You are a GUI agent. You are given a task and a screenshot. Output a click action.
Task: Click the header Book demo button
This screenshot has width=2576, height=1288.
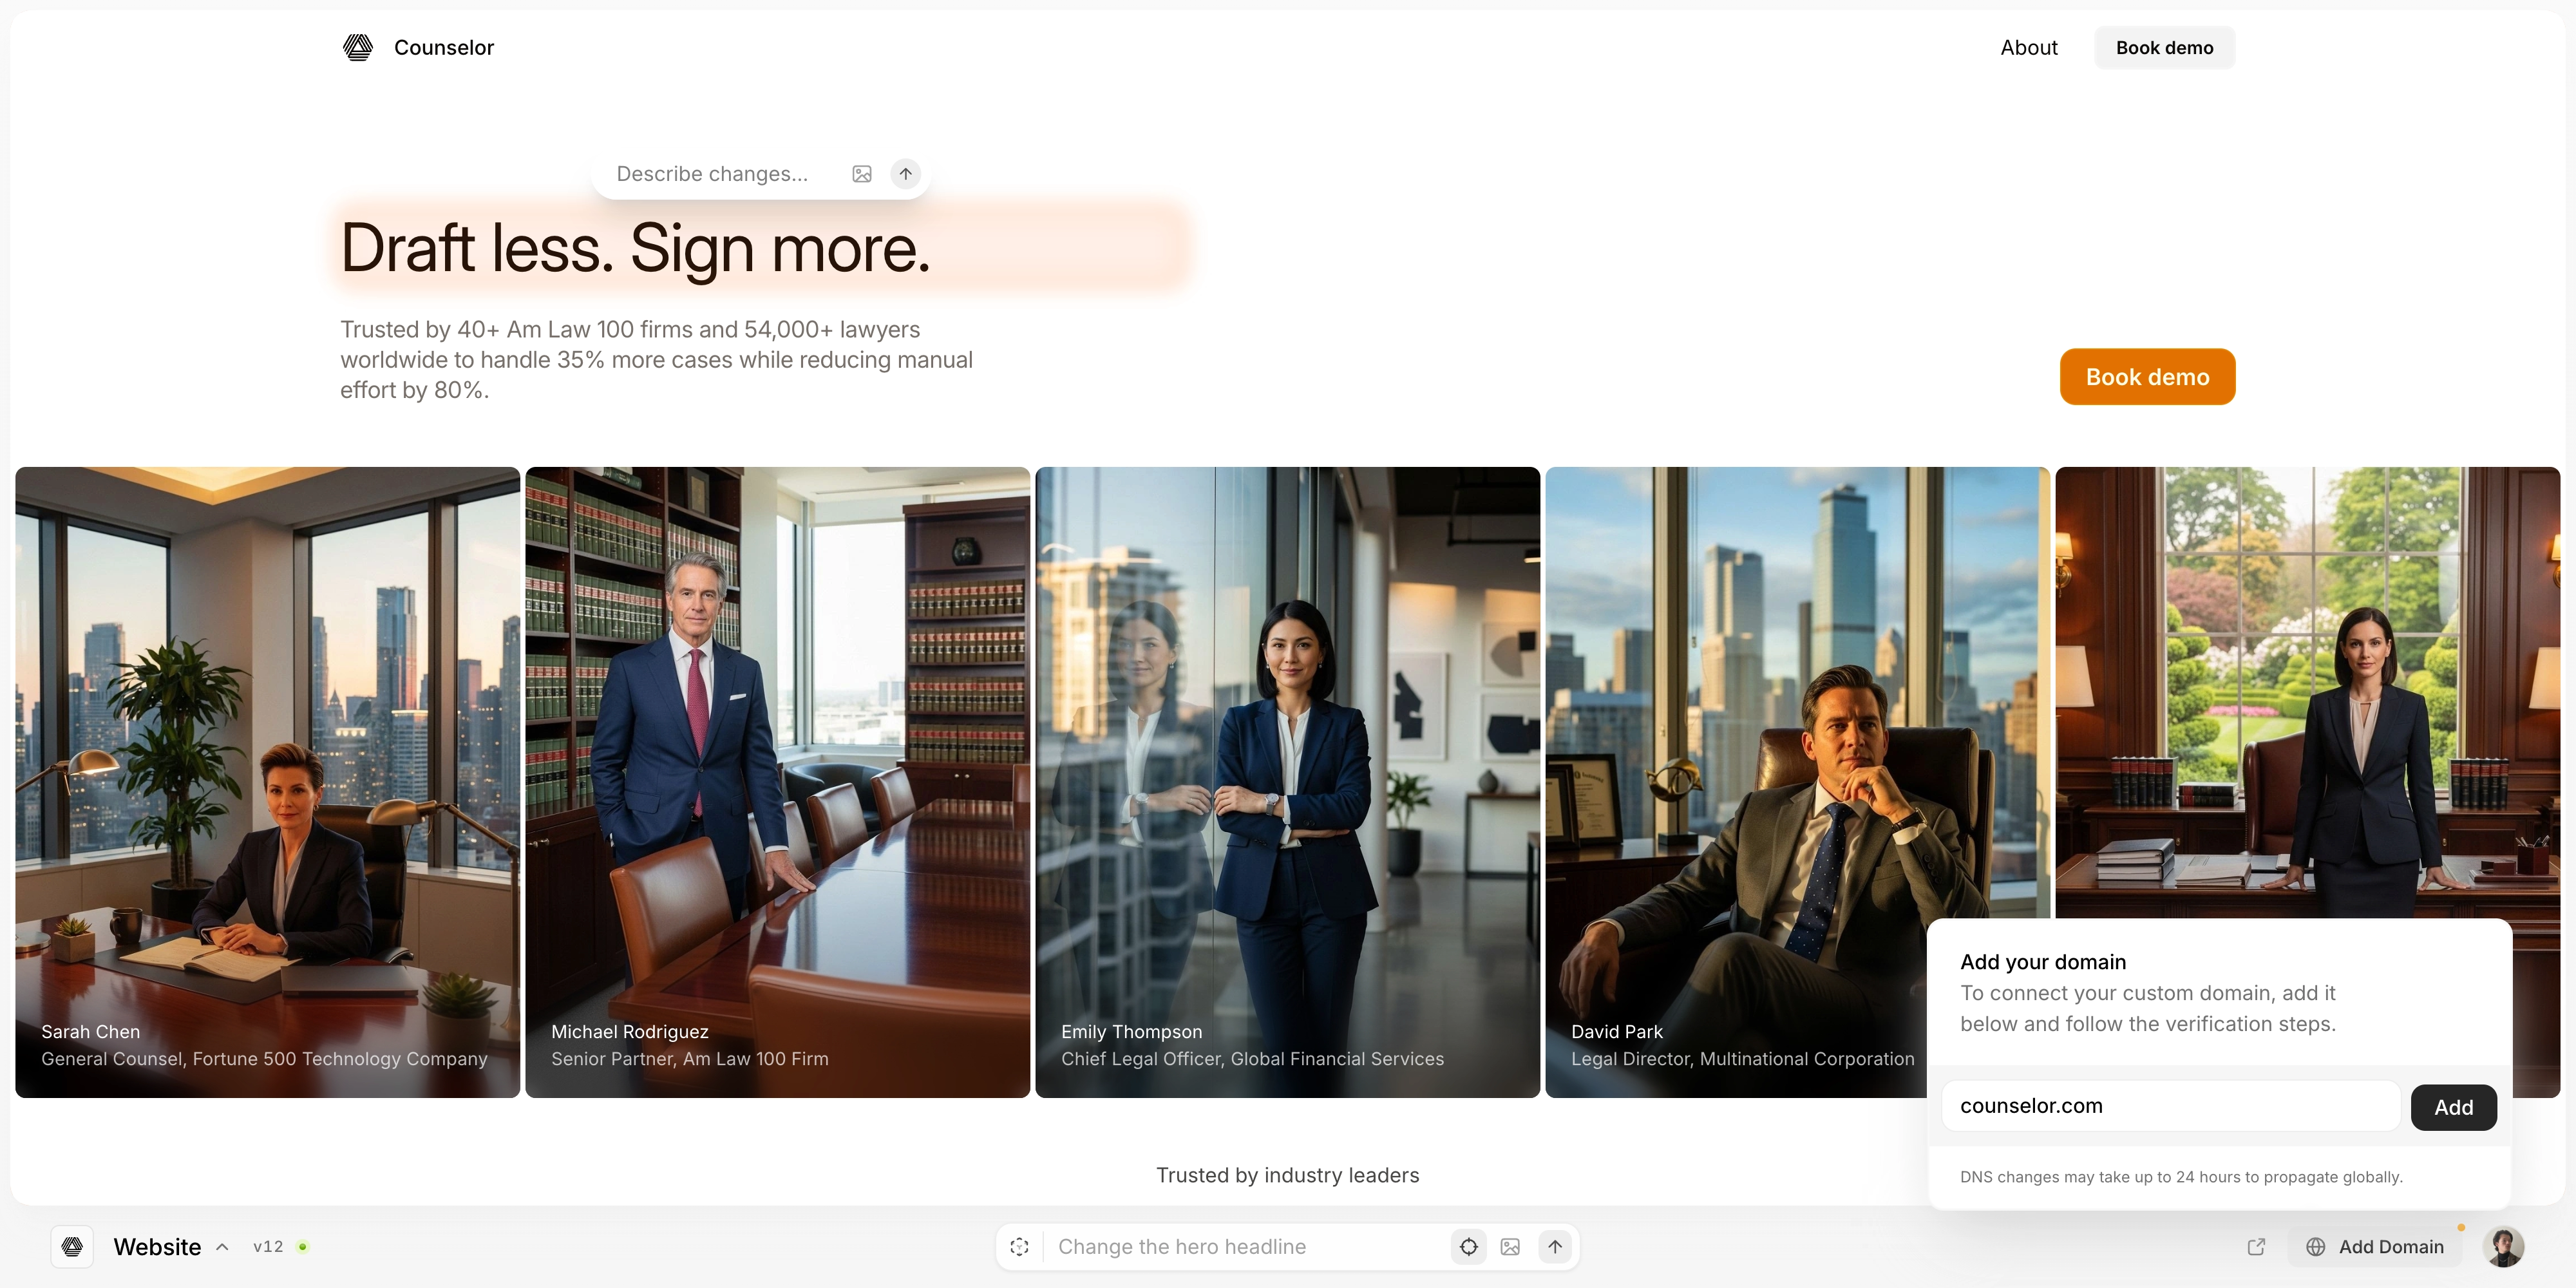pyautogui.click(x=2165, y=47)
